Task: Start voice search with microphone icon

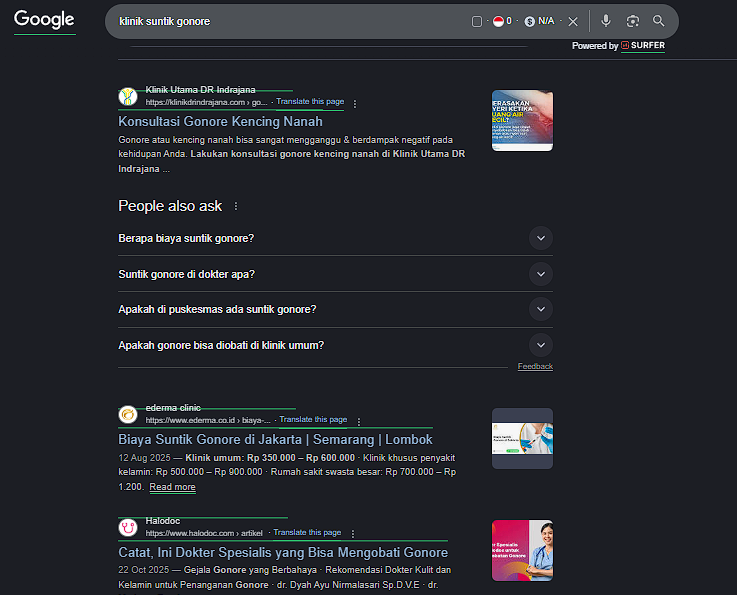Action: (x=606, y=21)
